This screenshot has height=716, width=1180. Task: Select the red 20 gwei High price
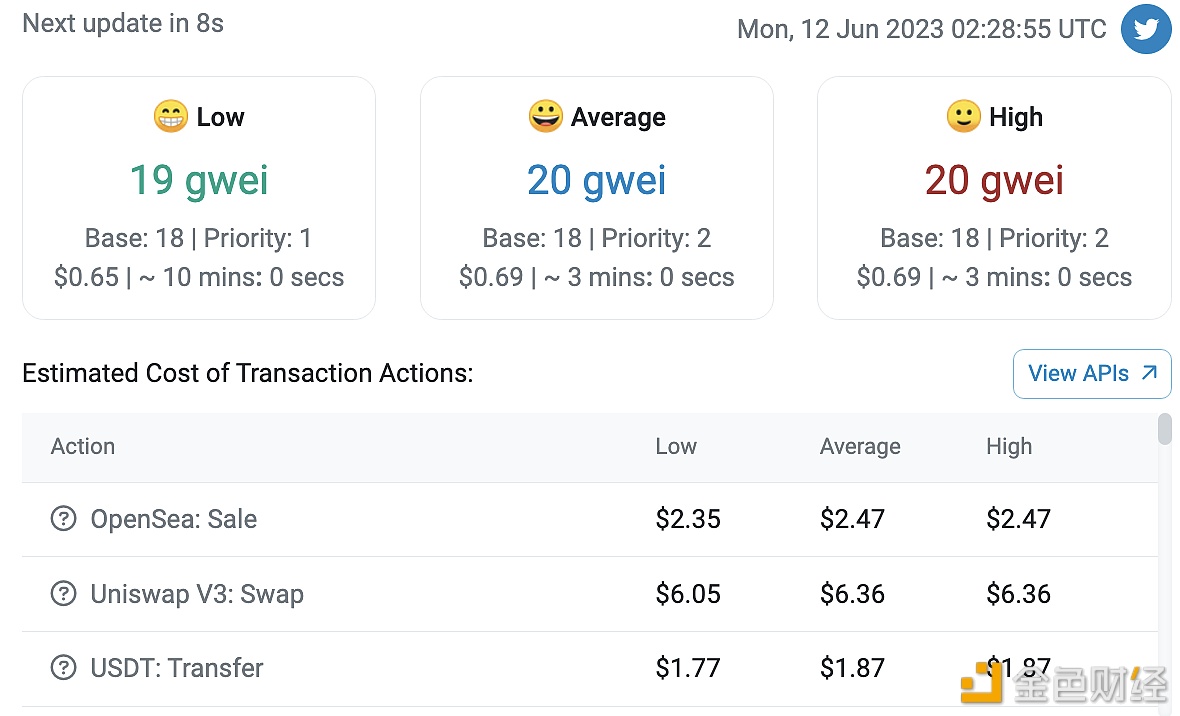994,181
